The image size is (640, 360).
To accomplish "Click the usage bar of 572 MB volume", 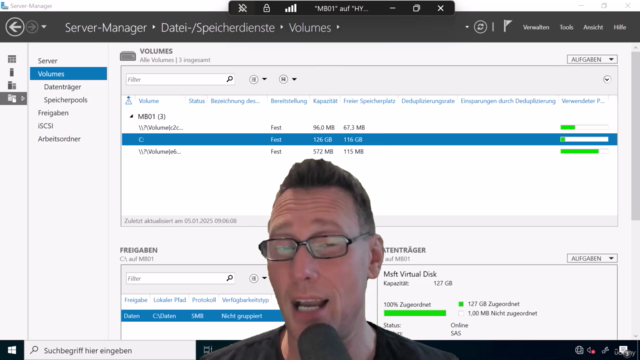I will 584,151.
